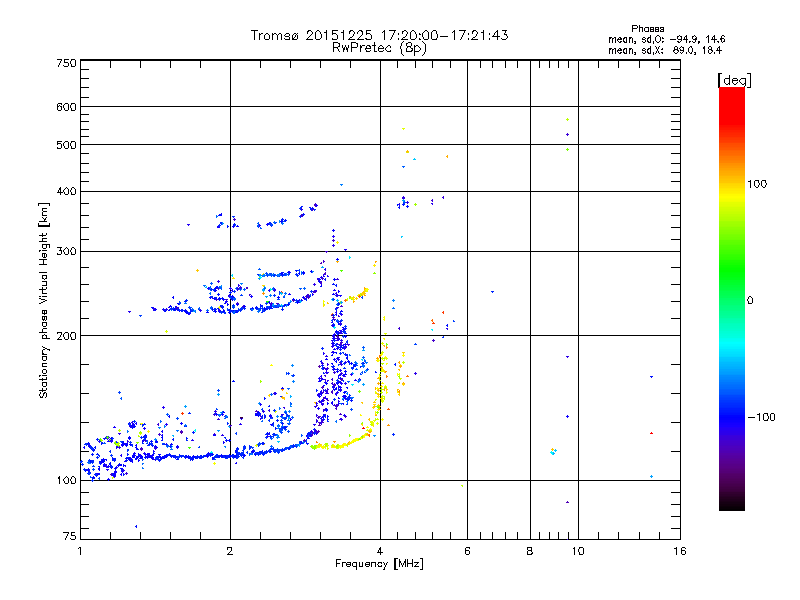Click the phase colorbar gradient

pyautogui.click(x=732, y=298)
